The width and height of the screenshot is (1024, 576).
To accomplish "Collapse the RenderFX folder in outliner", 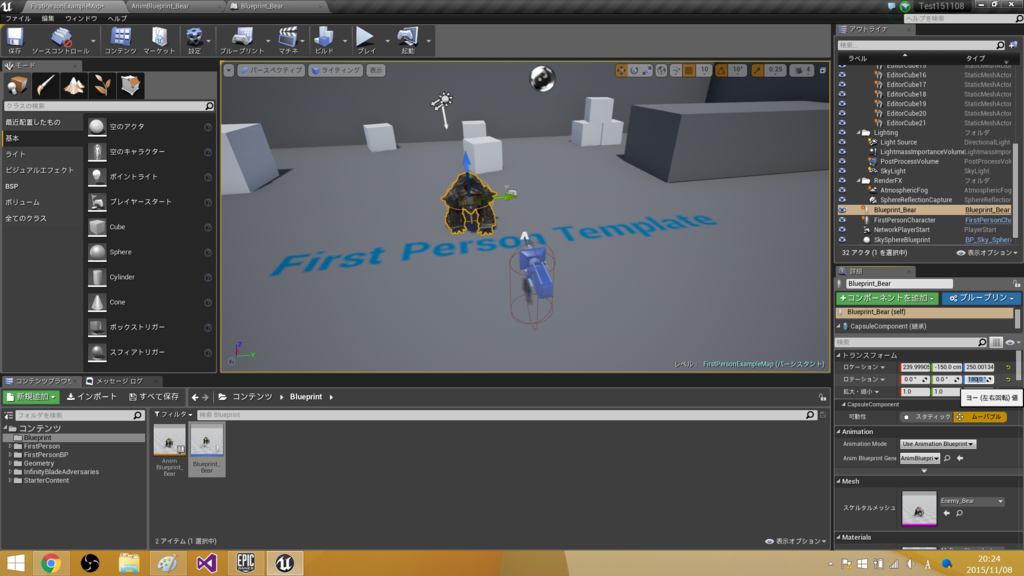I will coord(859,181).
